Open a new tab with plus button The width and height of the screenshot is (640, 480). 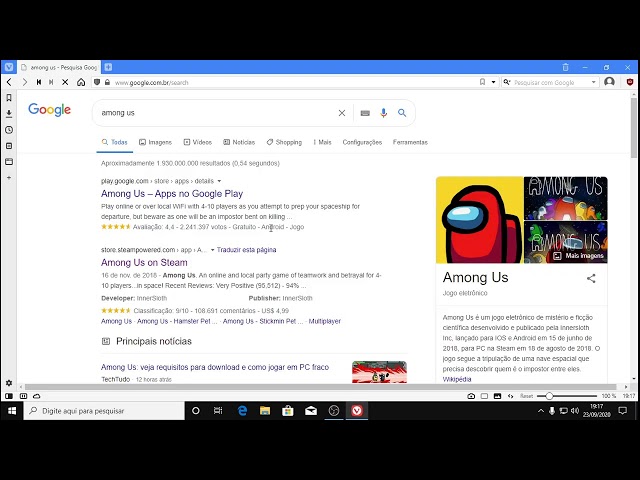pos(108,67)
